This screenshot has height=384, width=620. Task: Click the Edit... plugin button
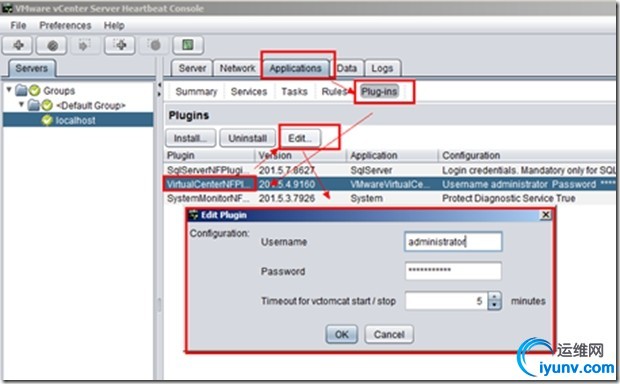(300, 138)
